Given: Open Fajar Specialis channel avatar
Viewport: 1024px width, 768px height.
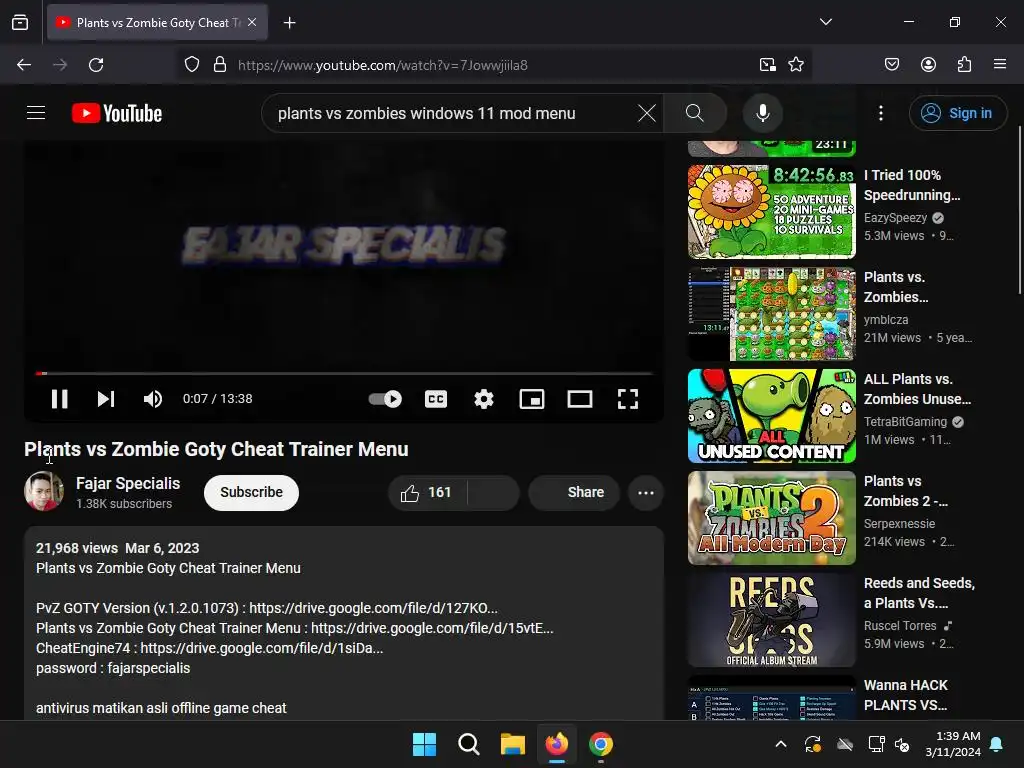Looking at the screenshot, I should (x=44, y=491).
